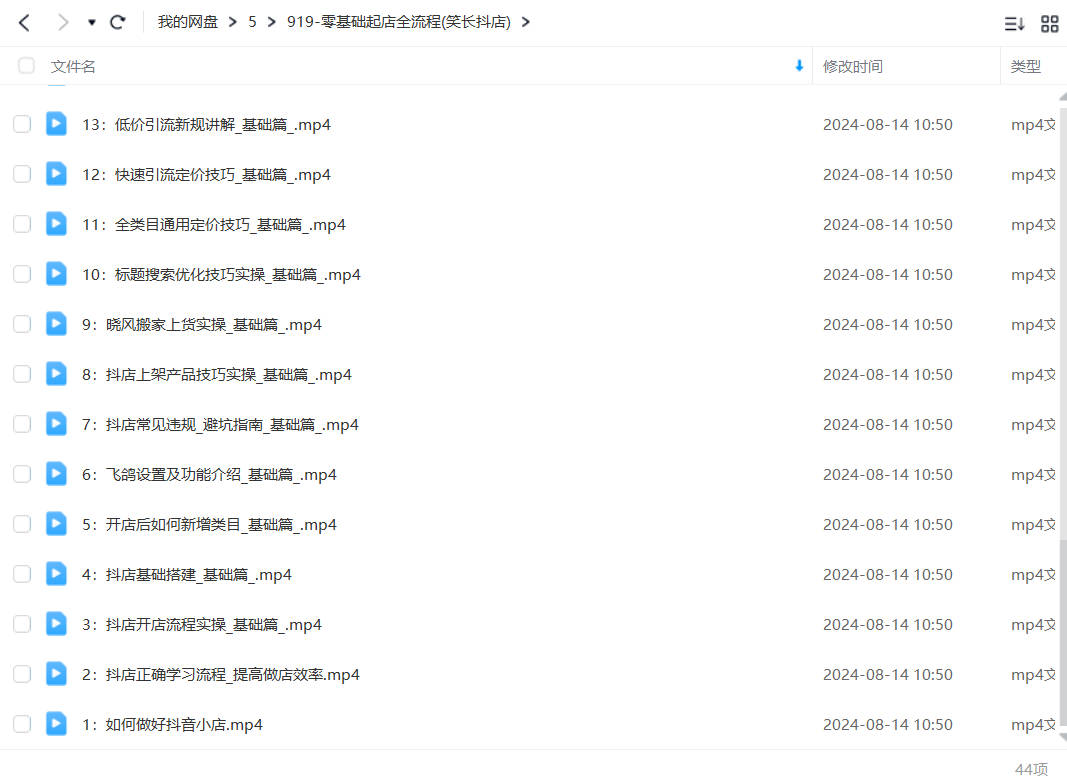Screen dimensions: 1067x782
Task: Click video icon of 4：抖店基础搭建
Action: coord(56,574)
